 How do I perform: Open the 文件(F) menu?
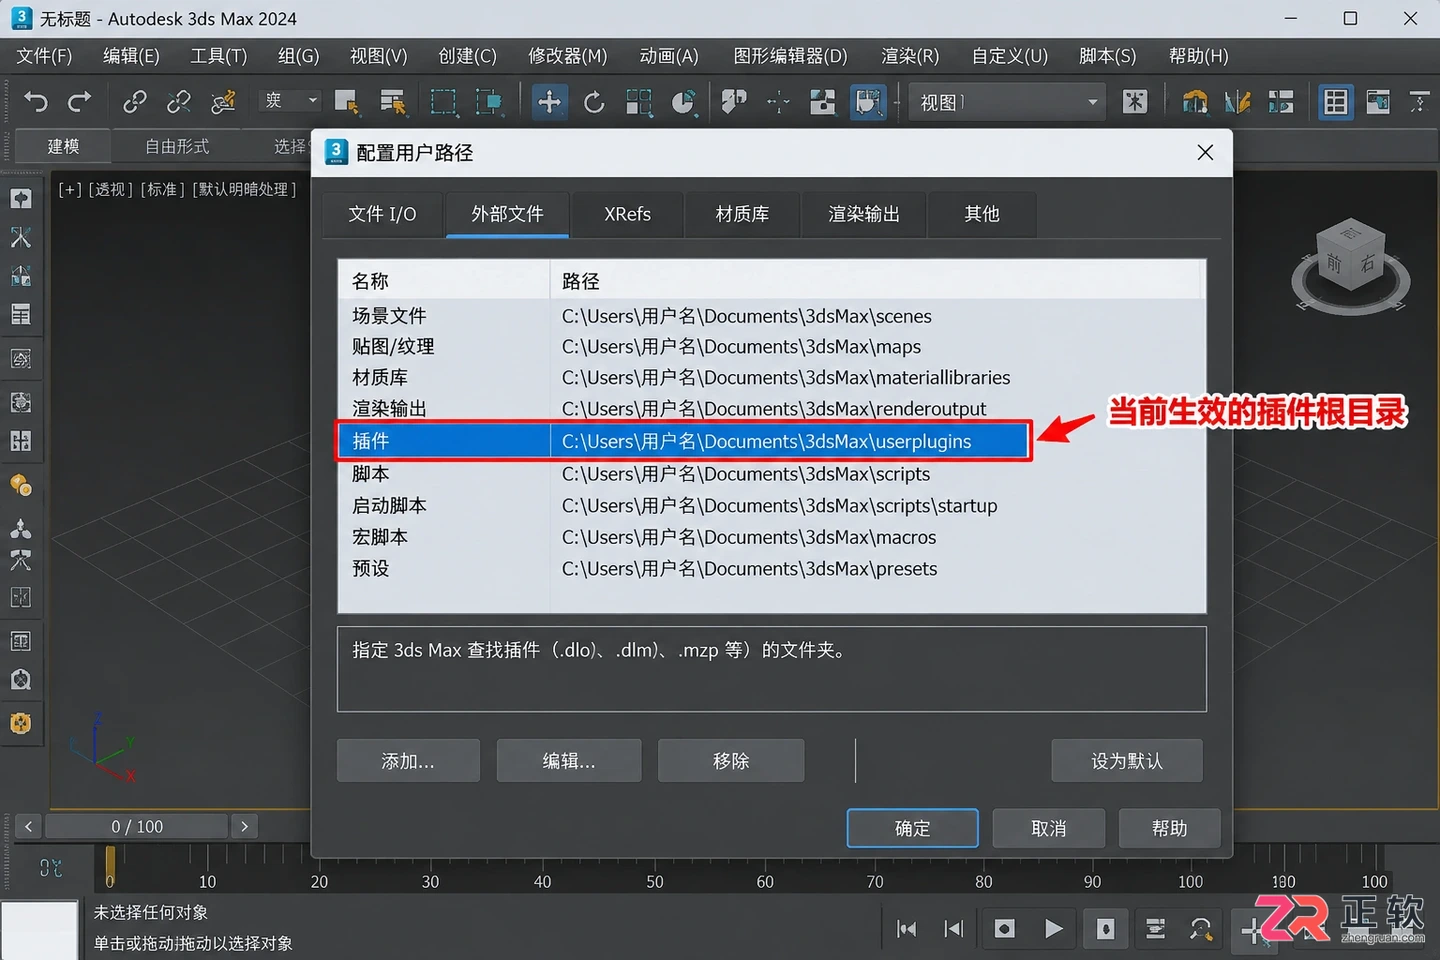coord(44,56)
